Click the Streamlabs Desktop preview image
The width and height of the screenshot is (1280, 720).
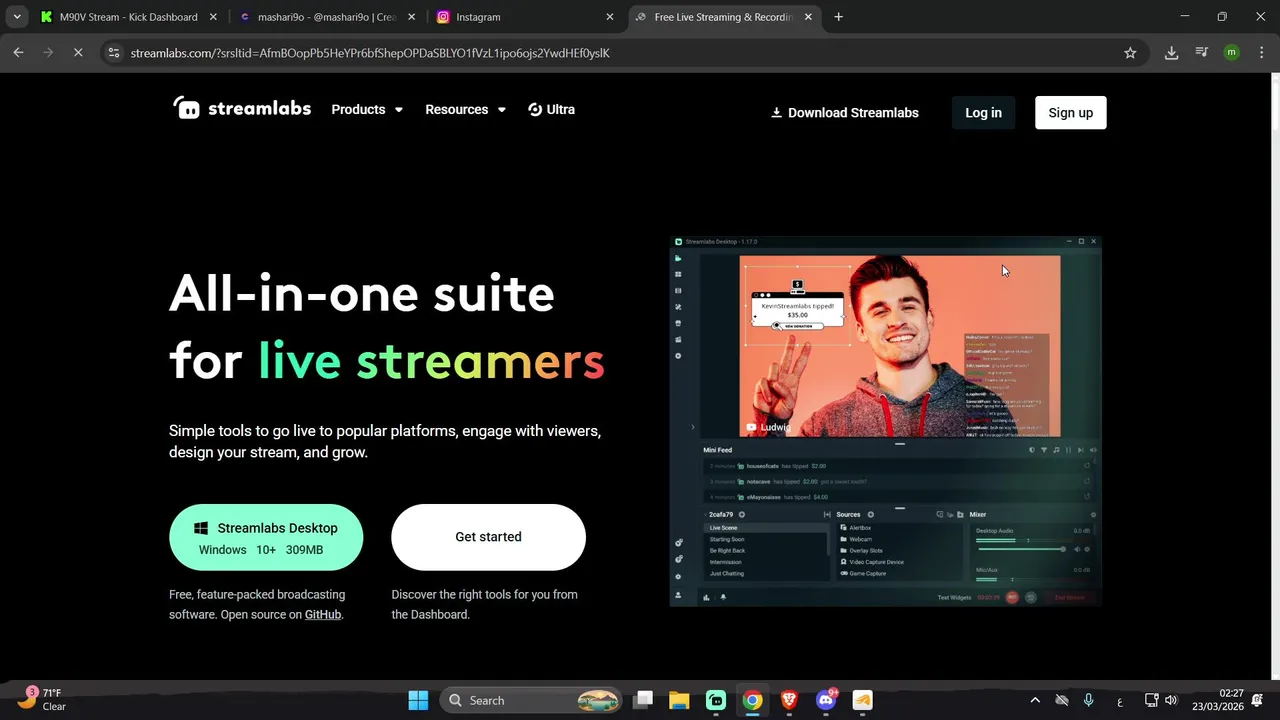(x=886, y=421)
